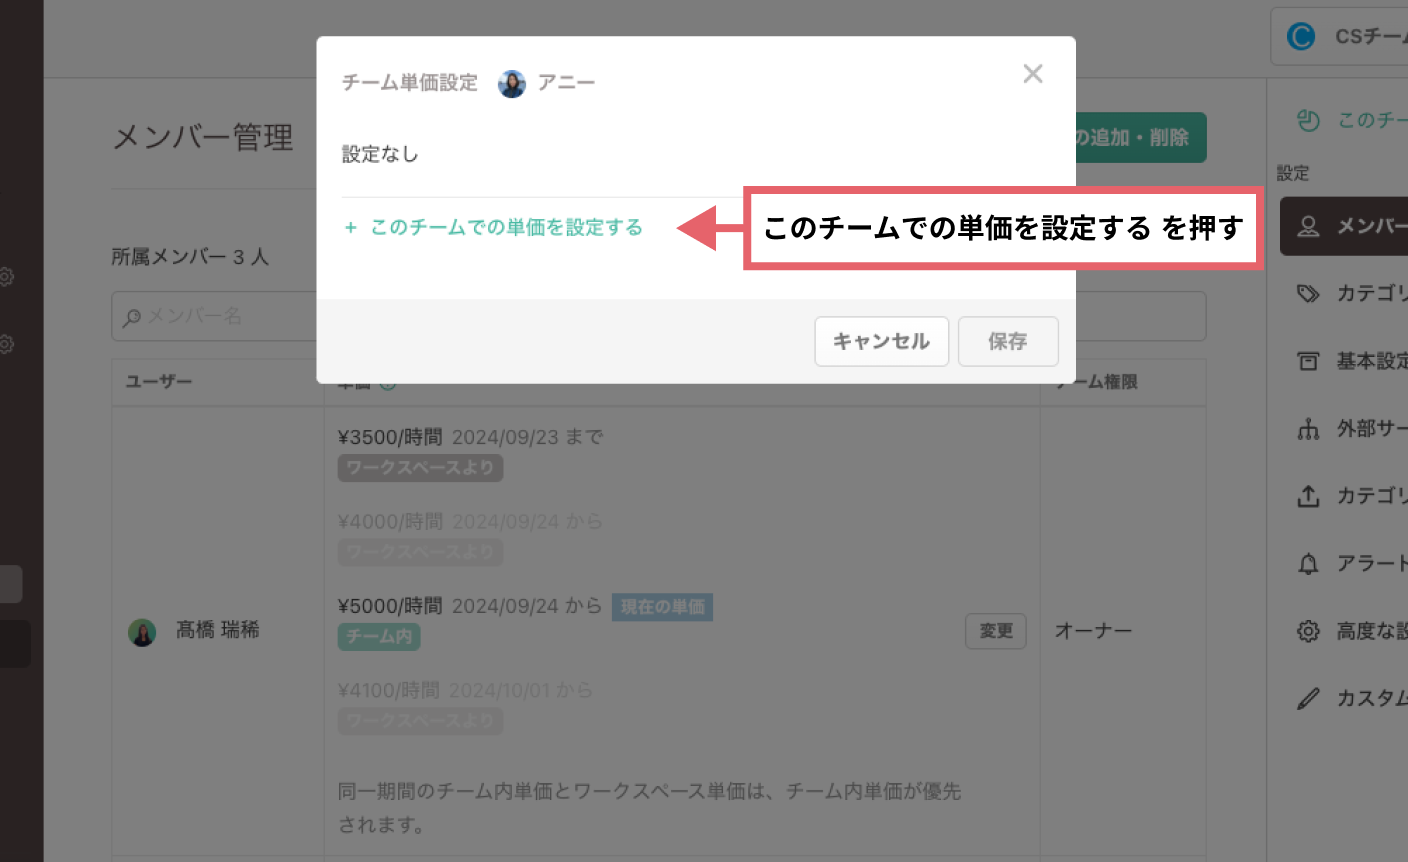Viewport: 1408px width, 862px height.
Task: Select the カテゴリ tag icon in the sidebar
Action: (1309, 293)
